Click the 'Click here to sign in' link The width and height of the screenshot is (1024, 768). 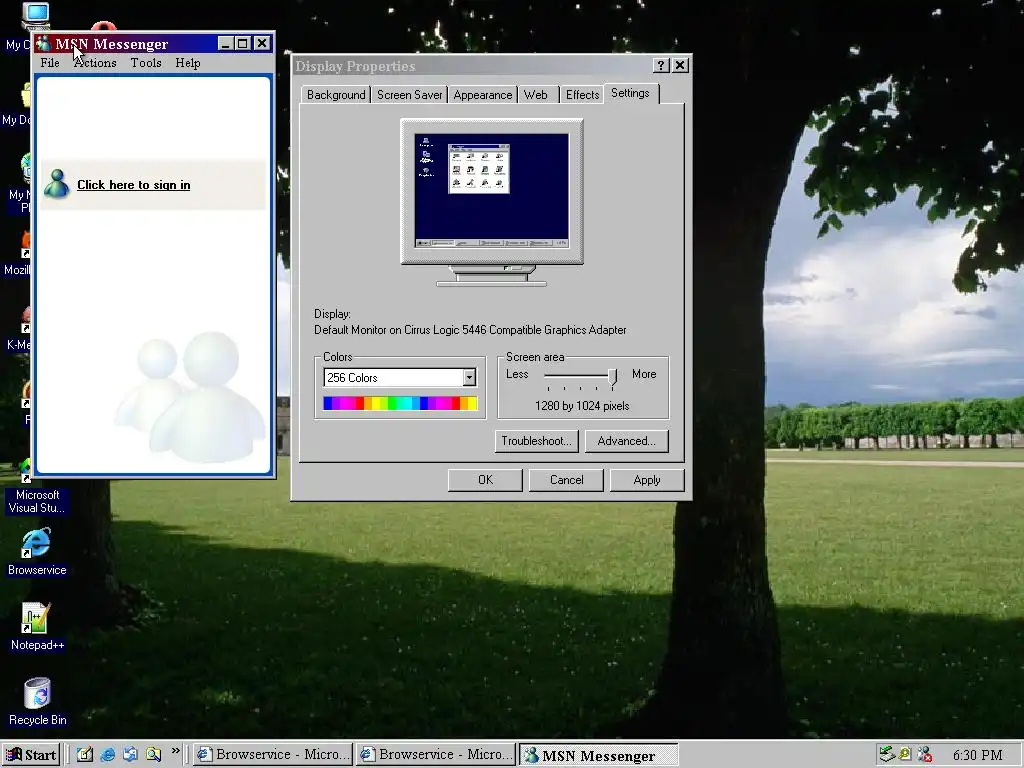134,185
